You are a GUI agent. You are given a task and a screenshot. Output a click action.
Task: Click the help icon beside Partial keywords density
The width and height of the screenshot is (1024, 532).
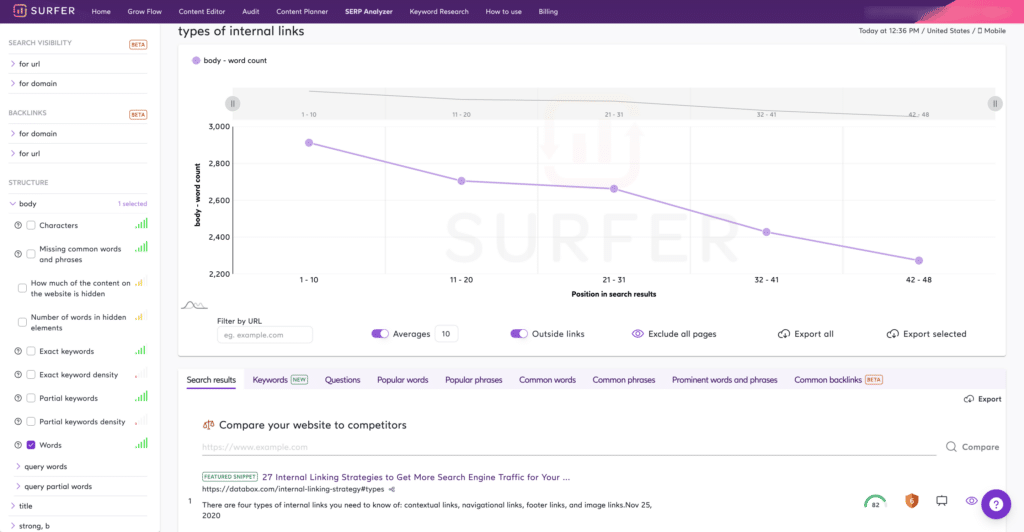pyautogui.click(x=18, y=422)
